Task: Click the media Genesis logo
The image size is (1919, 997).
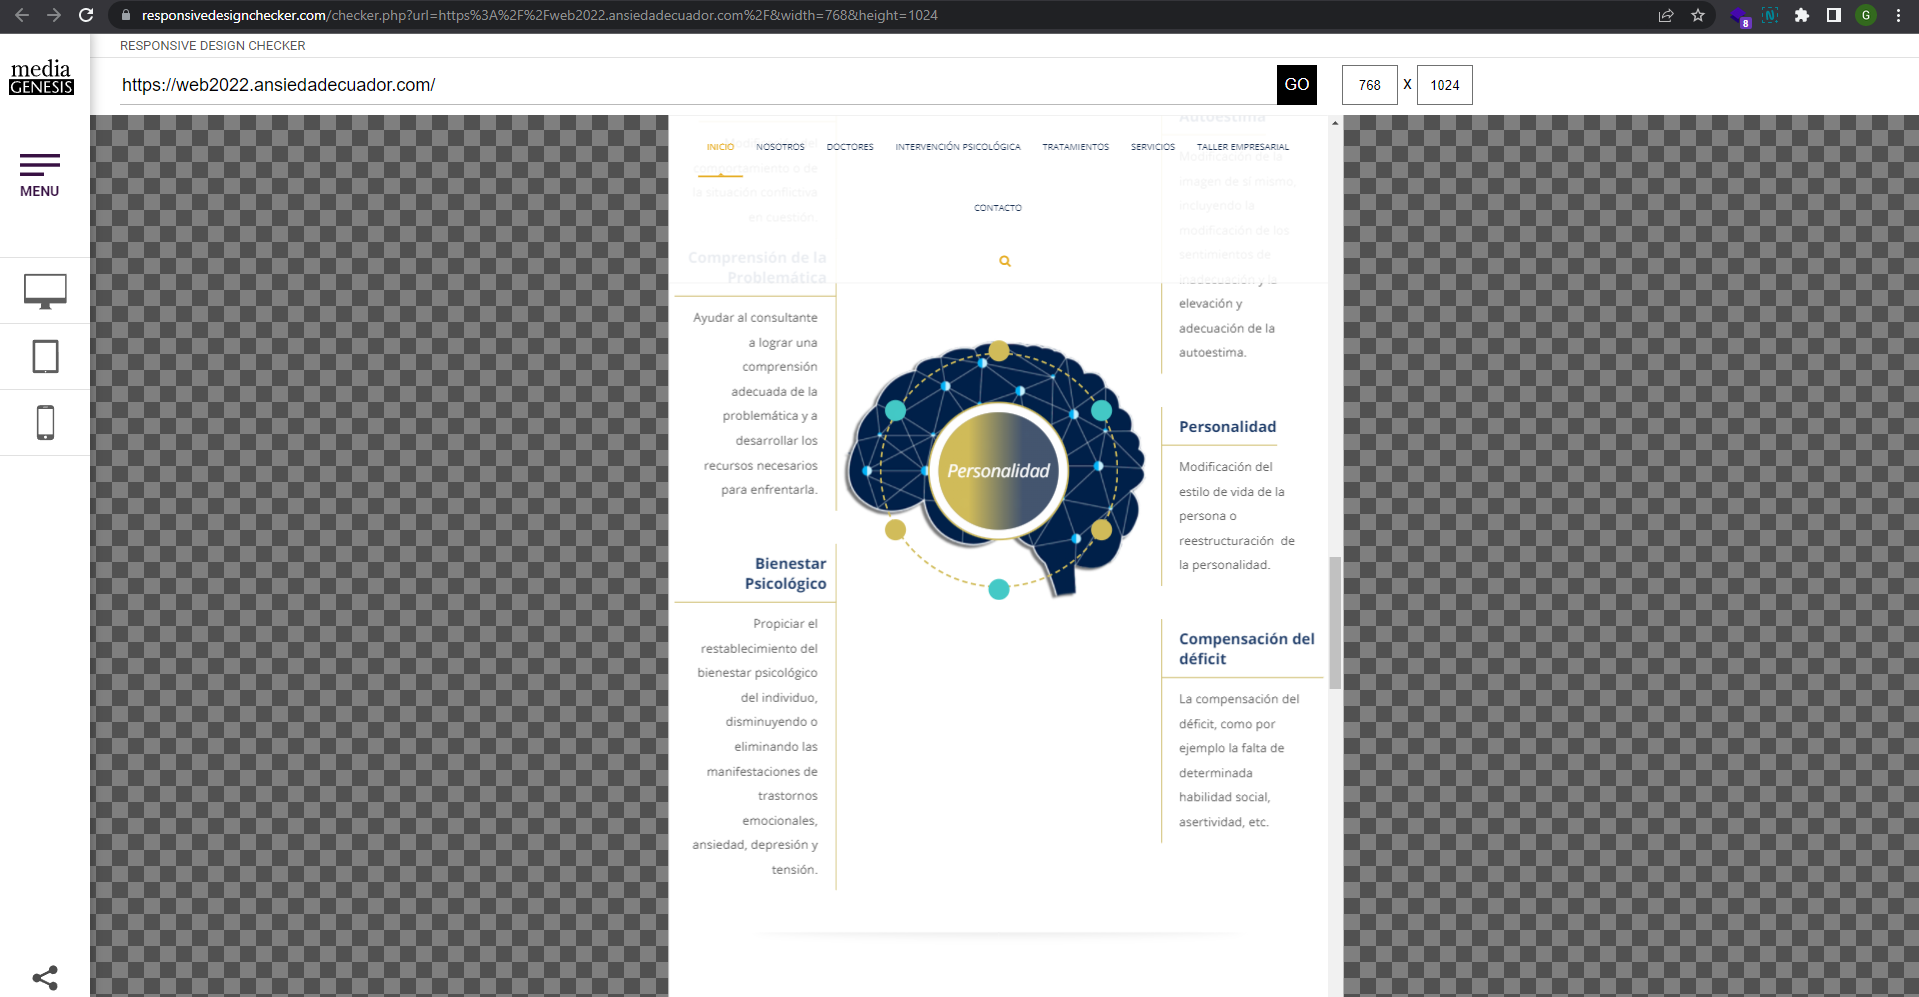Action: (x=41, y=77)
